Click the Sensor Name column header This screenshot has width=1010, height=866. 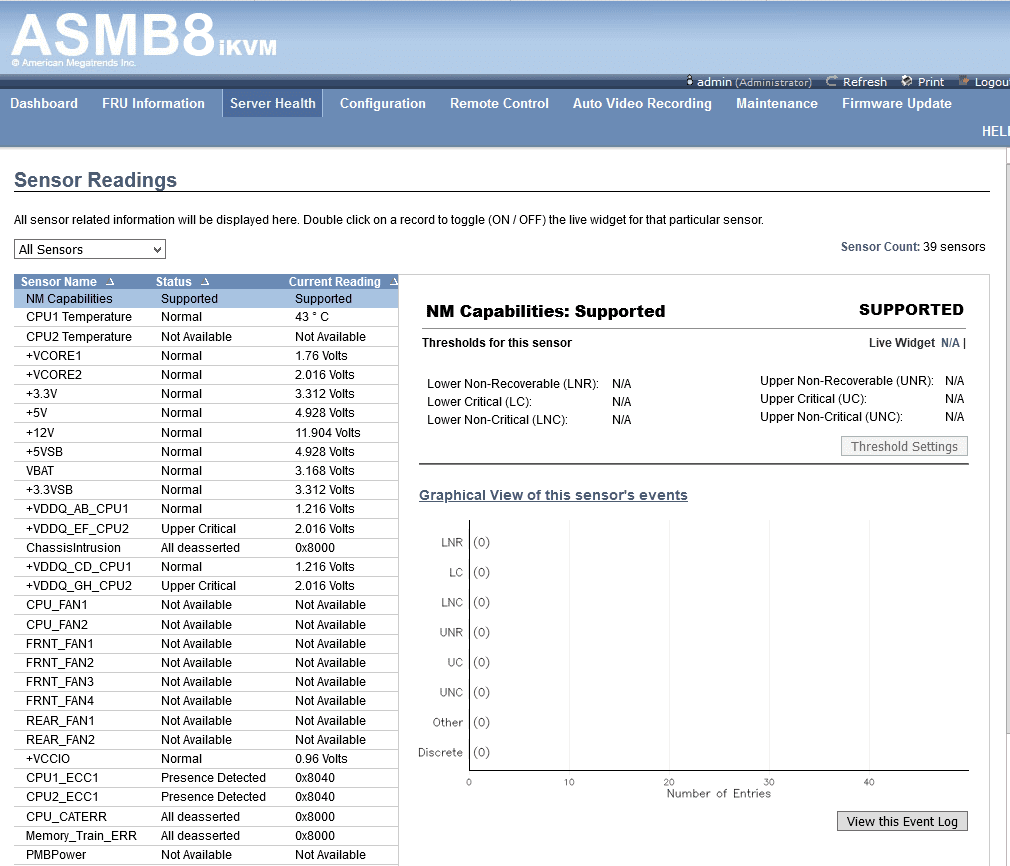(x=59, y=282)
